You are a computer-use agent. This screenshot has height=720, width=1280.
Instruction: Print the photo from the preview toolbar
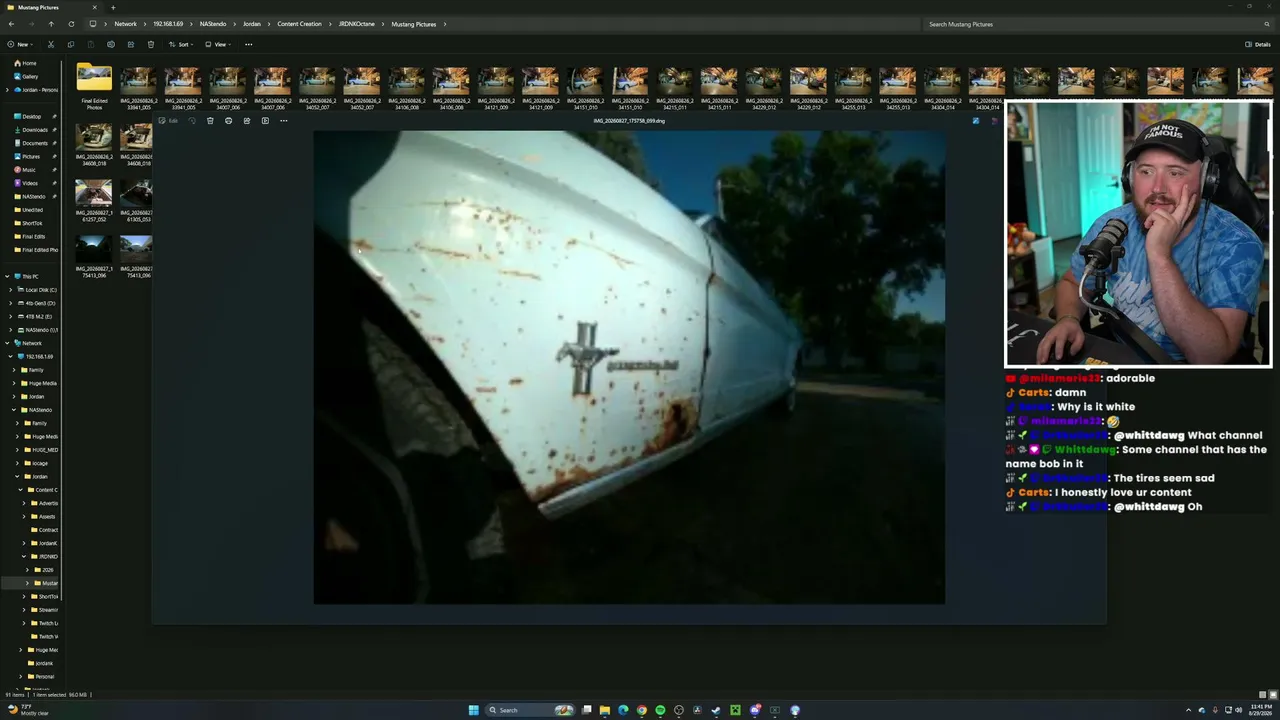228,121
